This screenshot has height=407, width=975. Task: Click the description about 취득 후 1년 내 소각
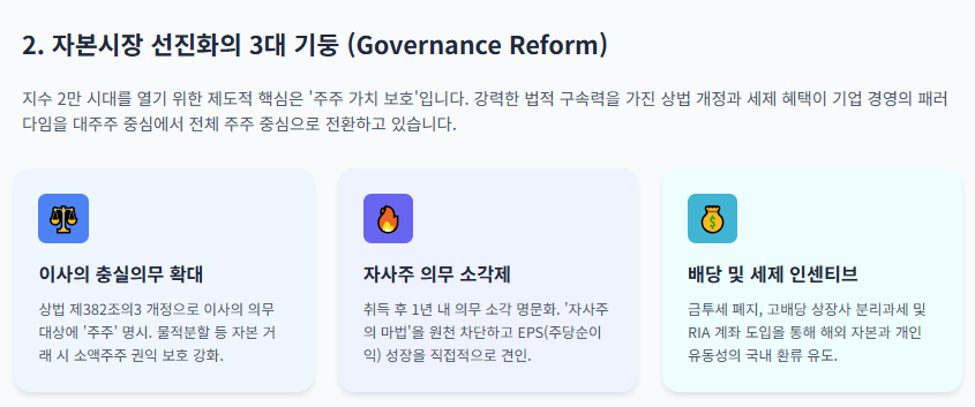482,334
